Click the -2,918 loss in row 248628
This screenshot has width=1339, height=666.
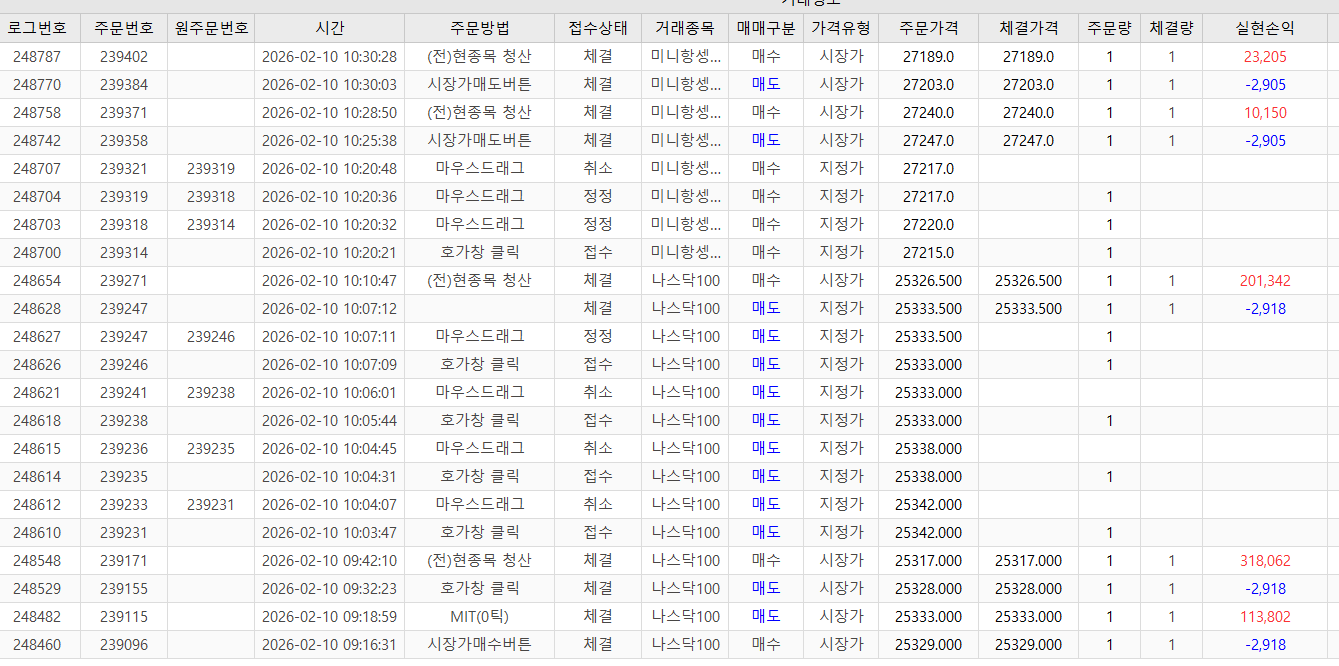coord(1265,309)
